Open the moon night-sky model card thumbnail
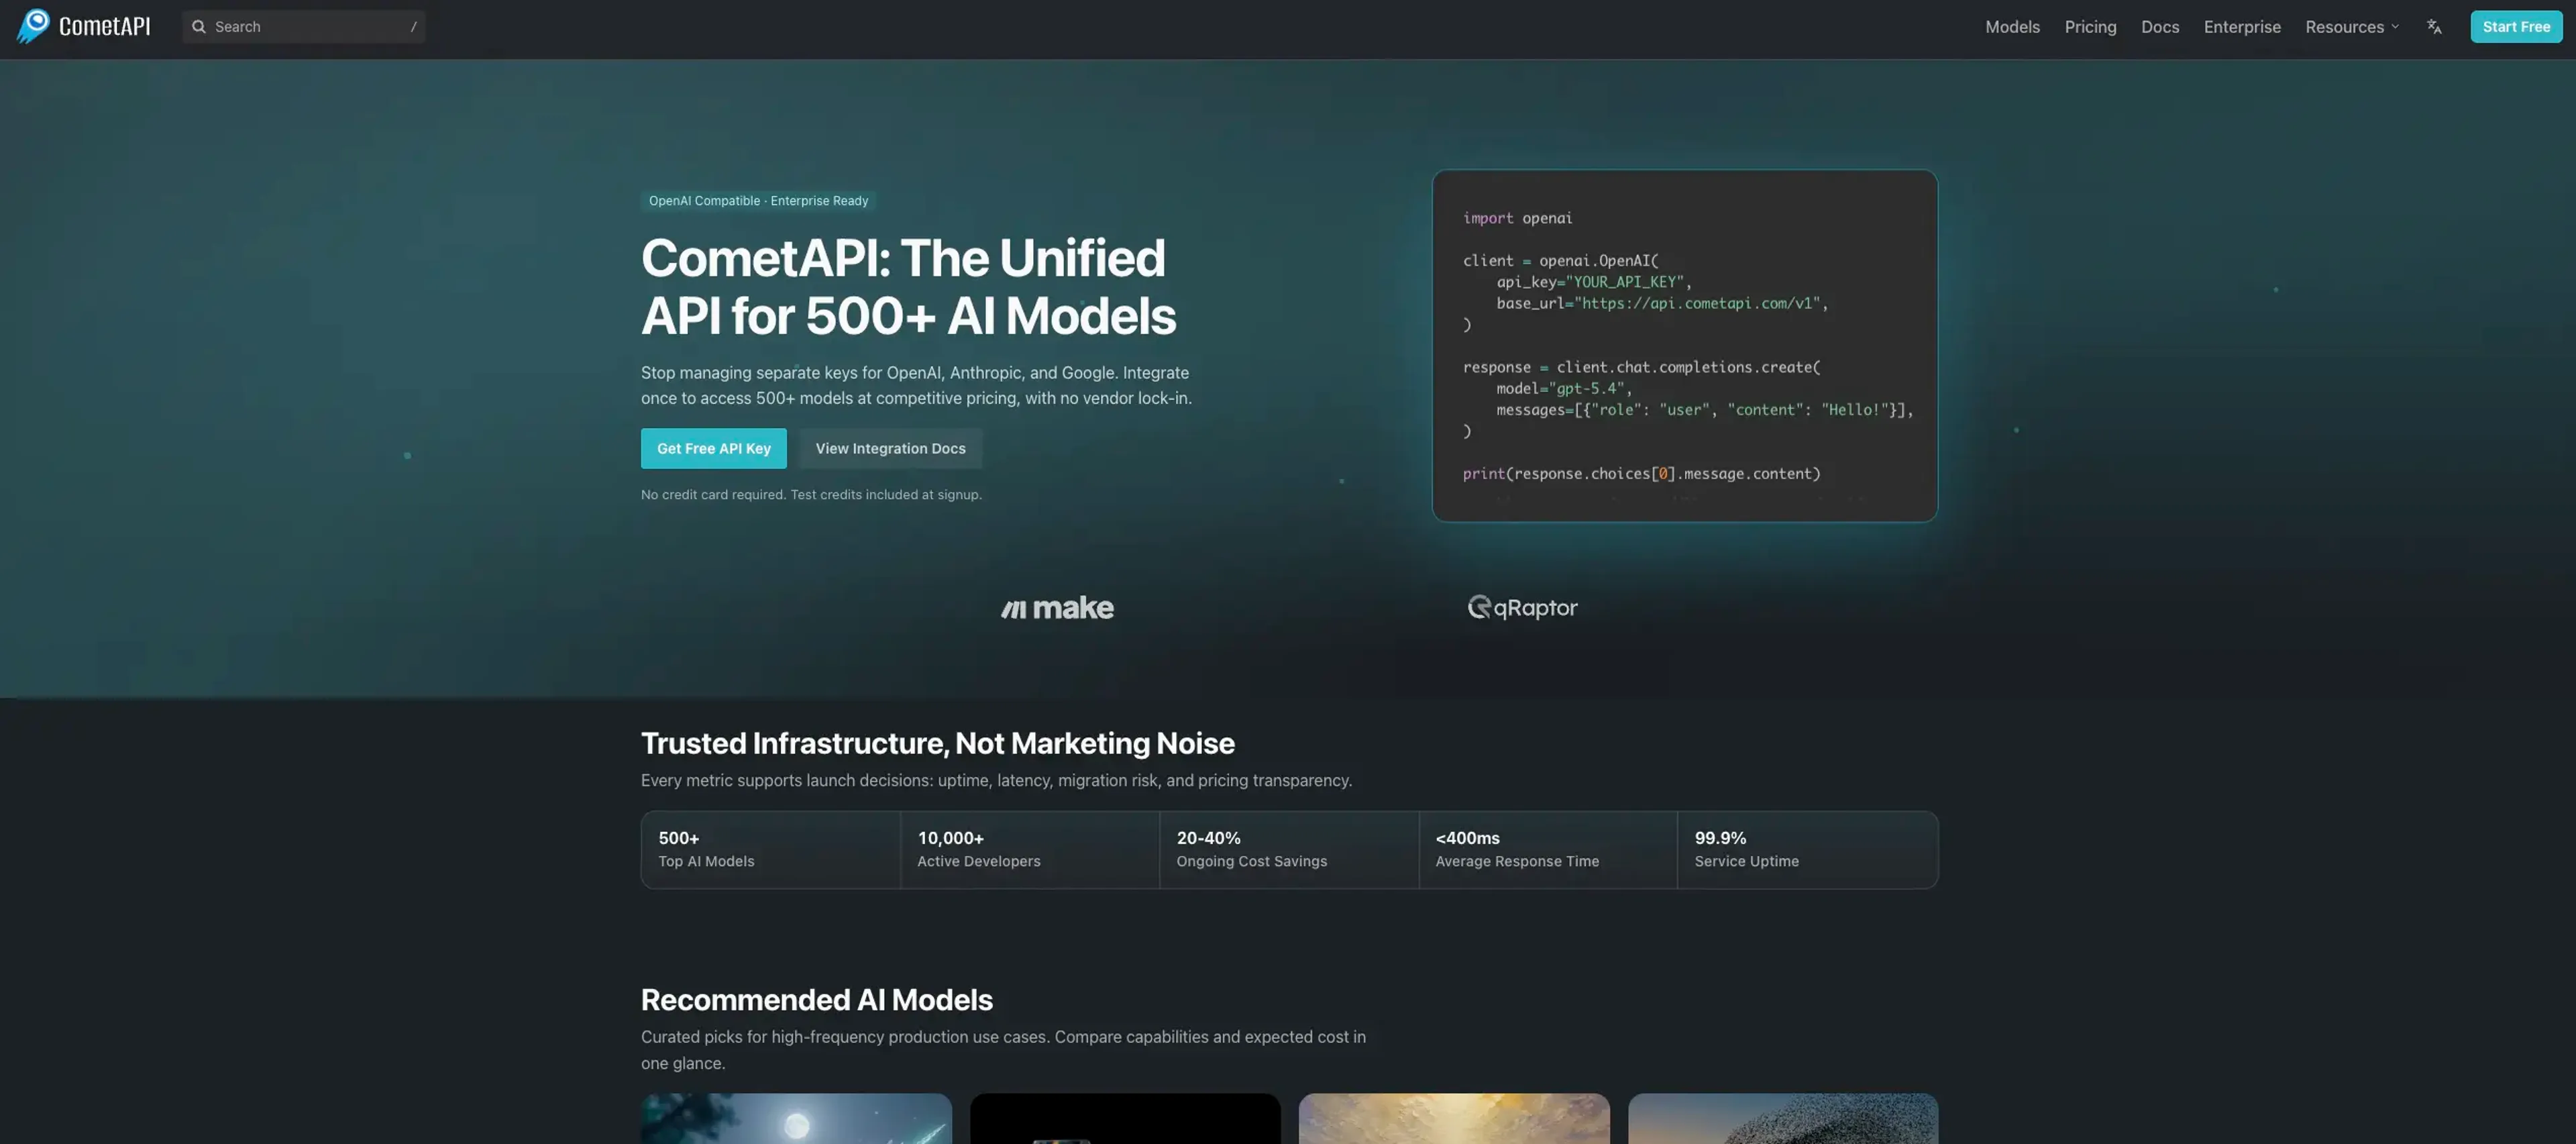Image resolution: width=2576 pixels, height=1144 pixels. coord(796,1118)
